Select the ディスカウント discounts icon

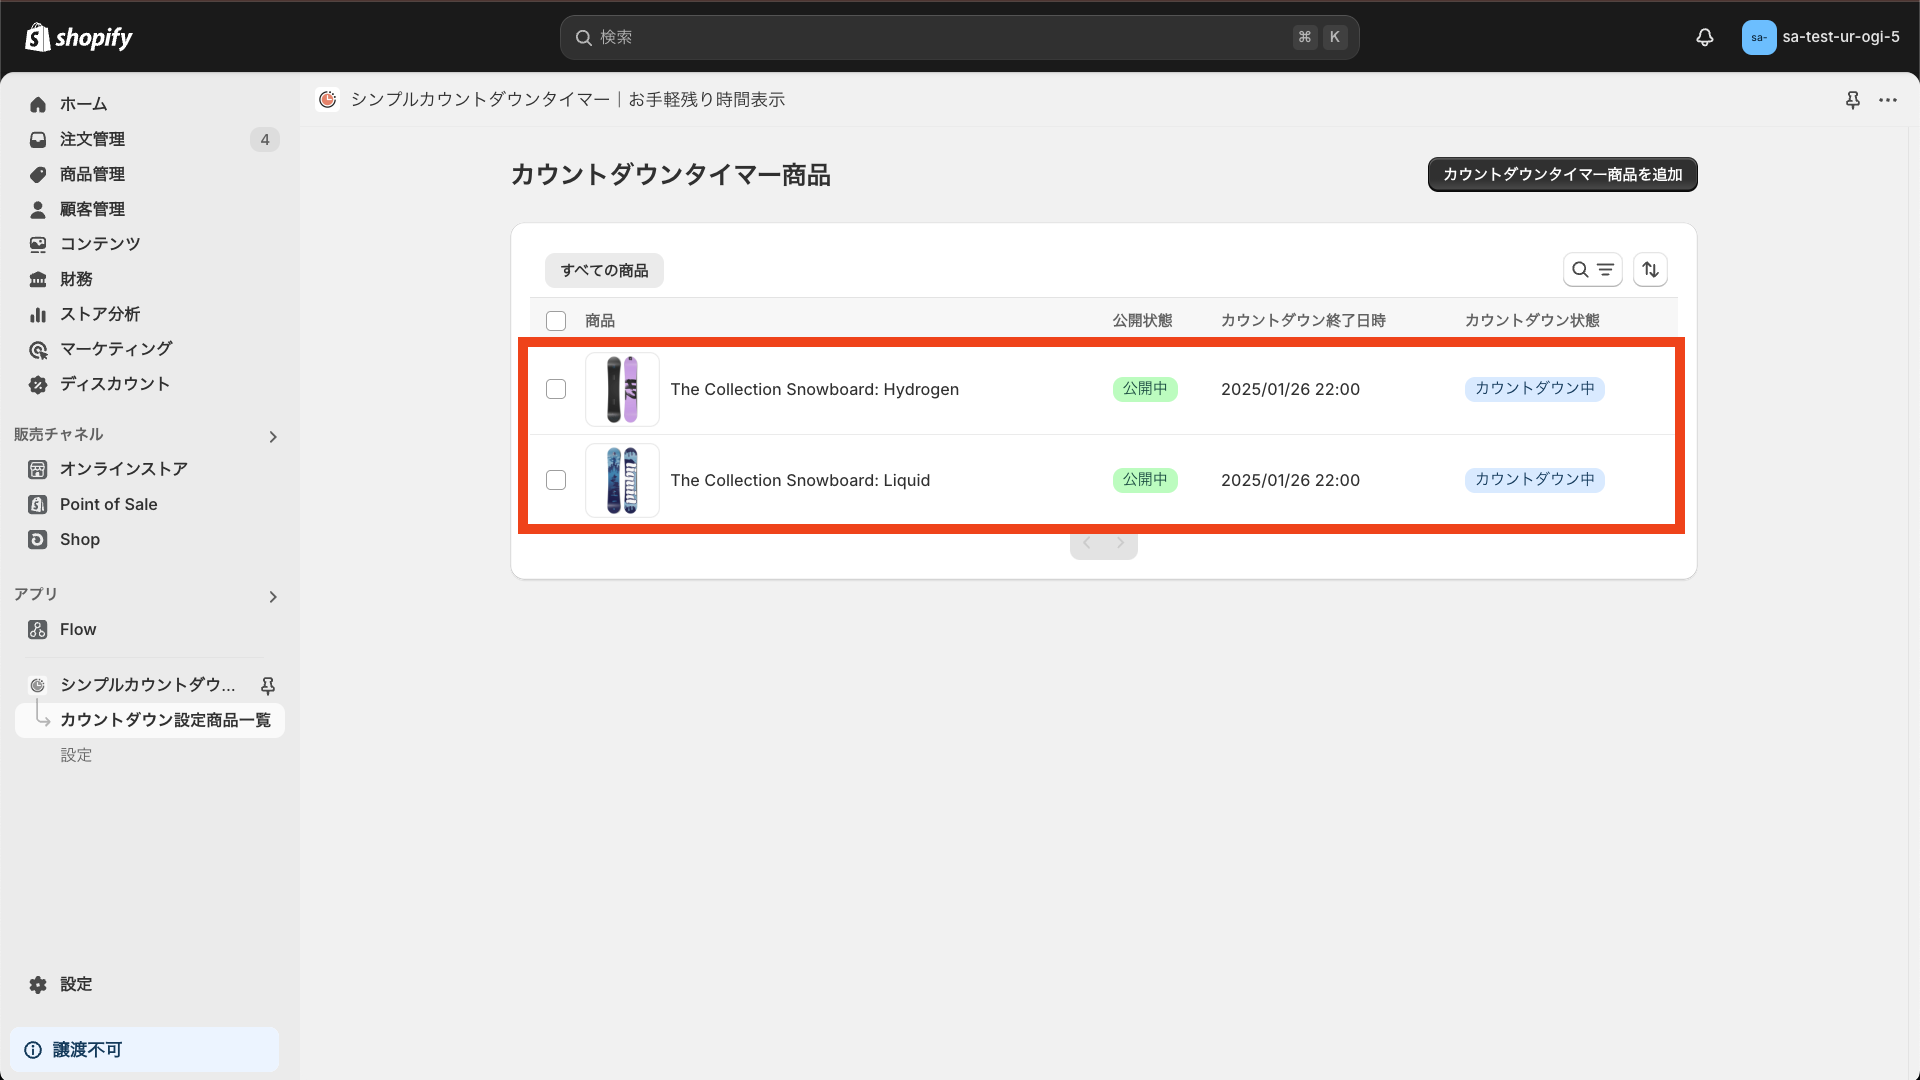click(x=37, y=384)
